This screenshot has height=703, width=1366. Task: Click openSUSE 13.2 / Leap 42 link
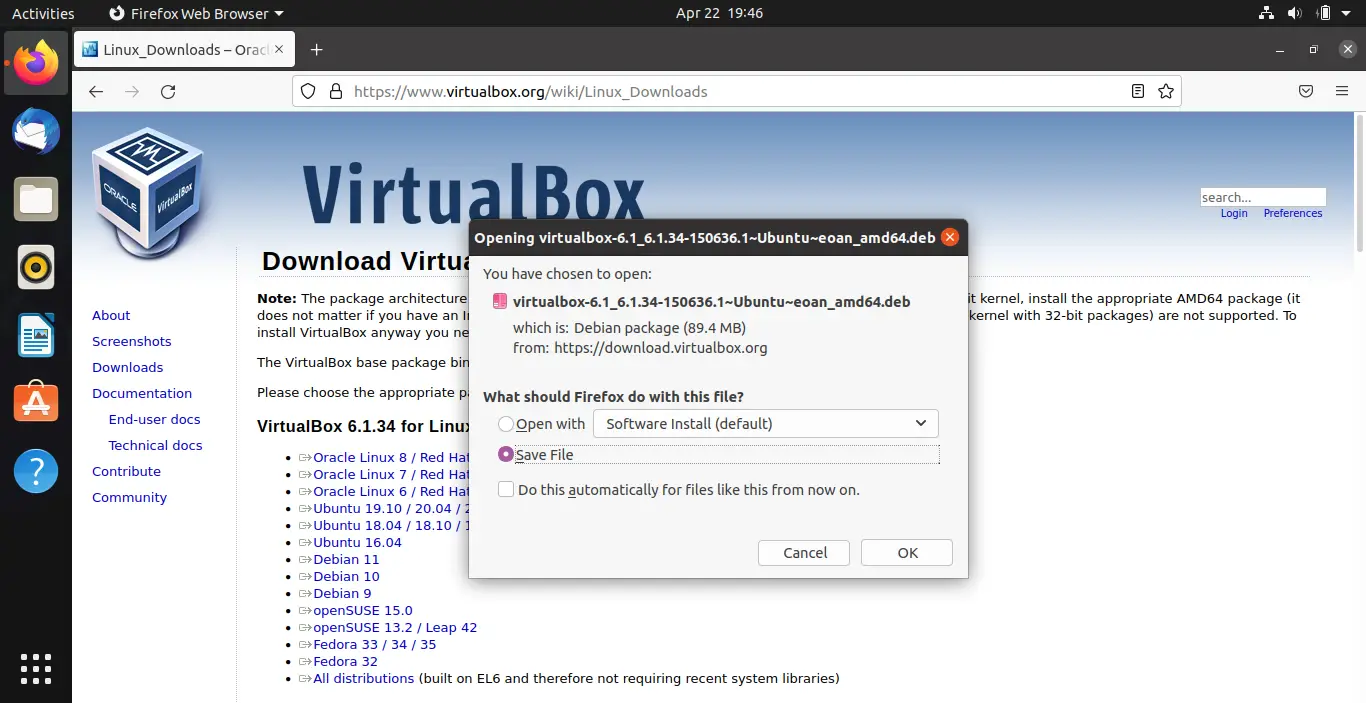pos(395,627)
